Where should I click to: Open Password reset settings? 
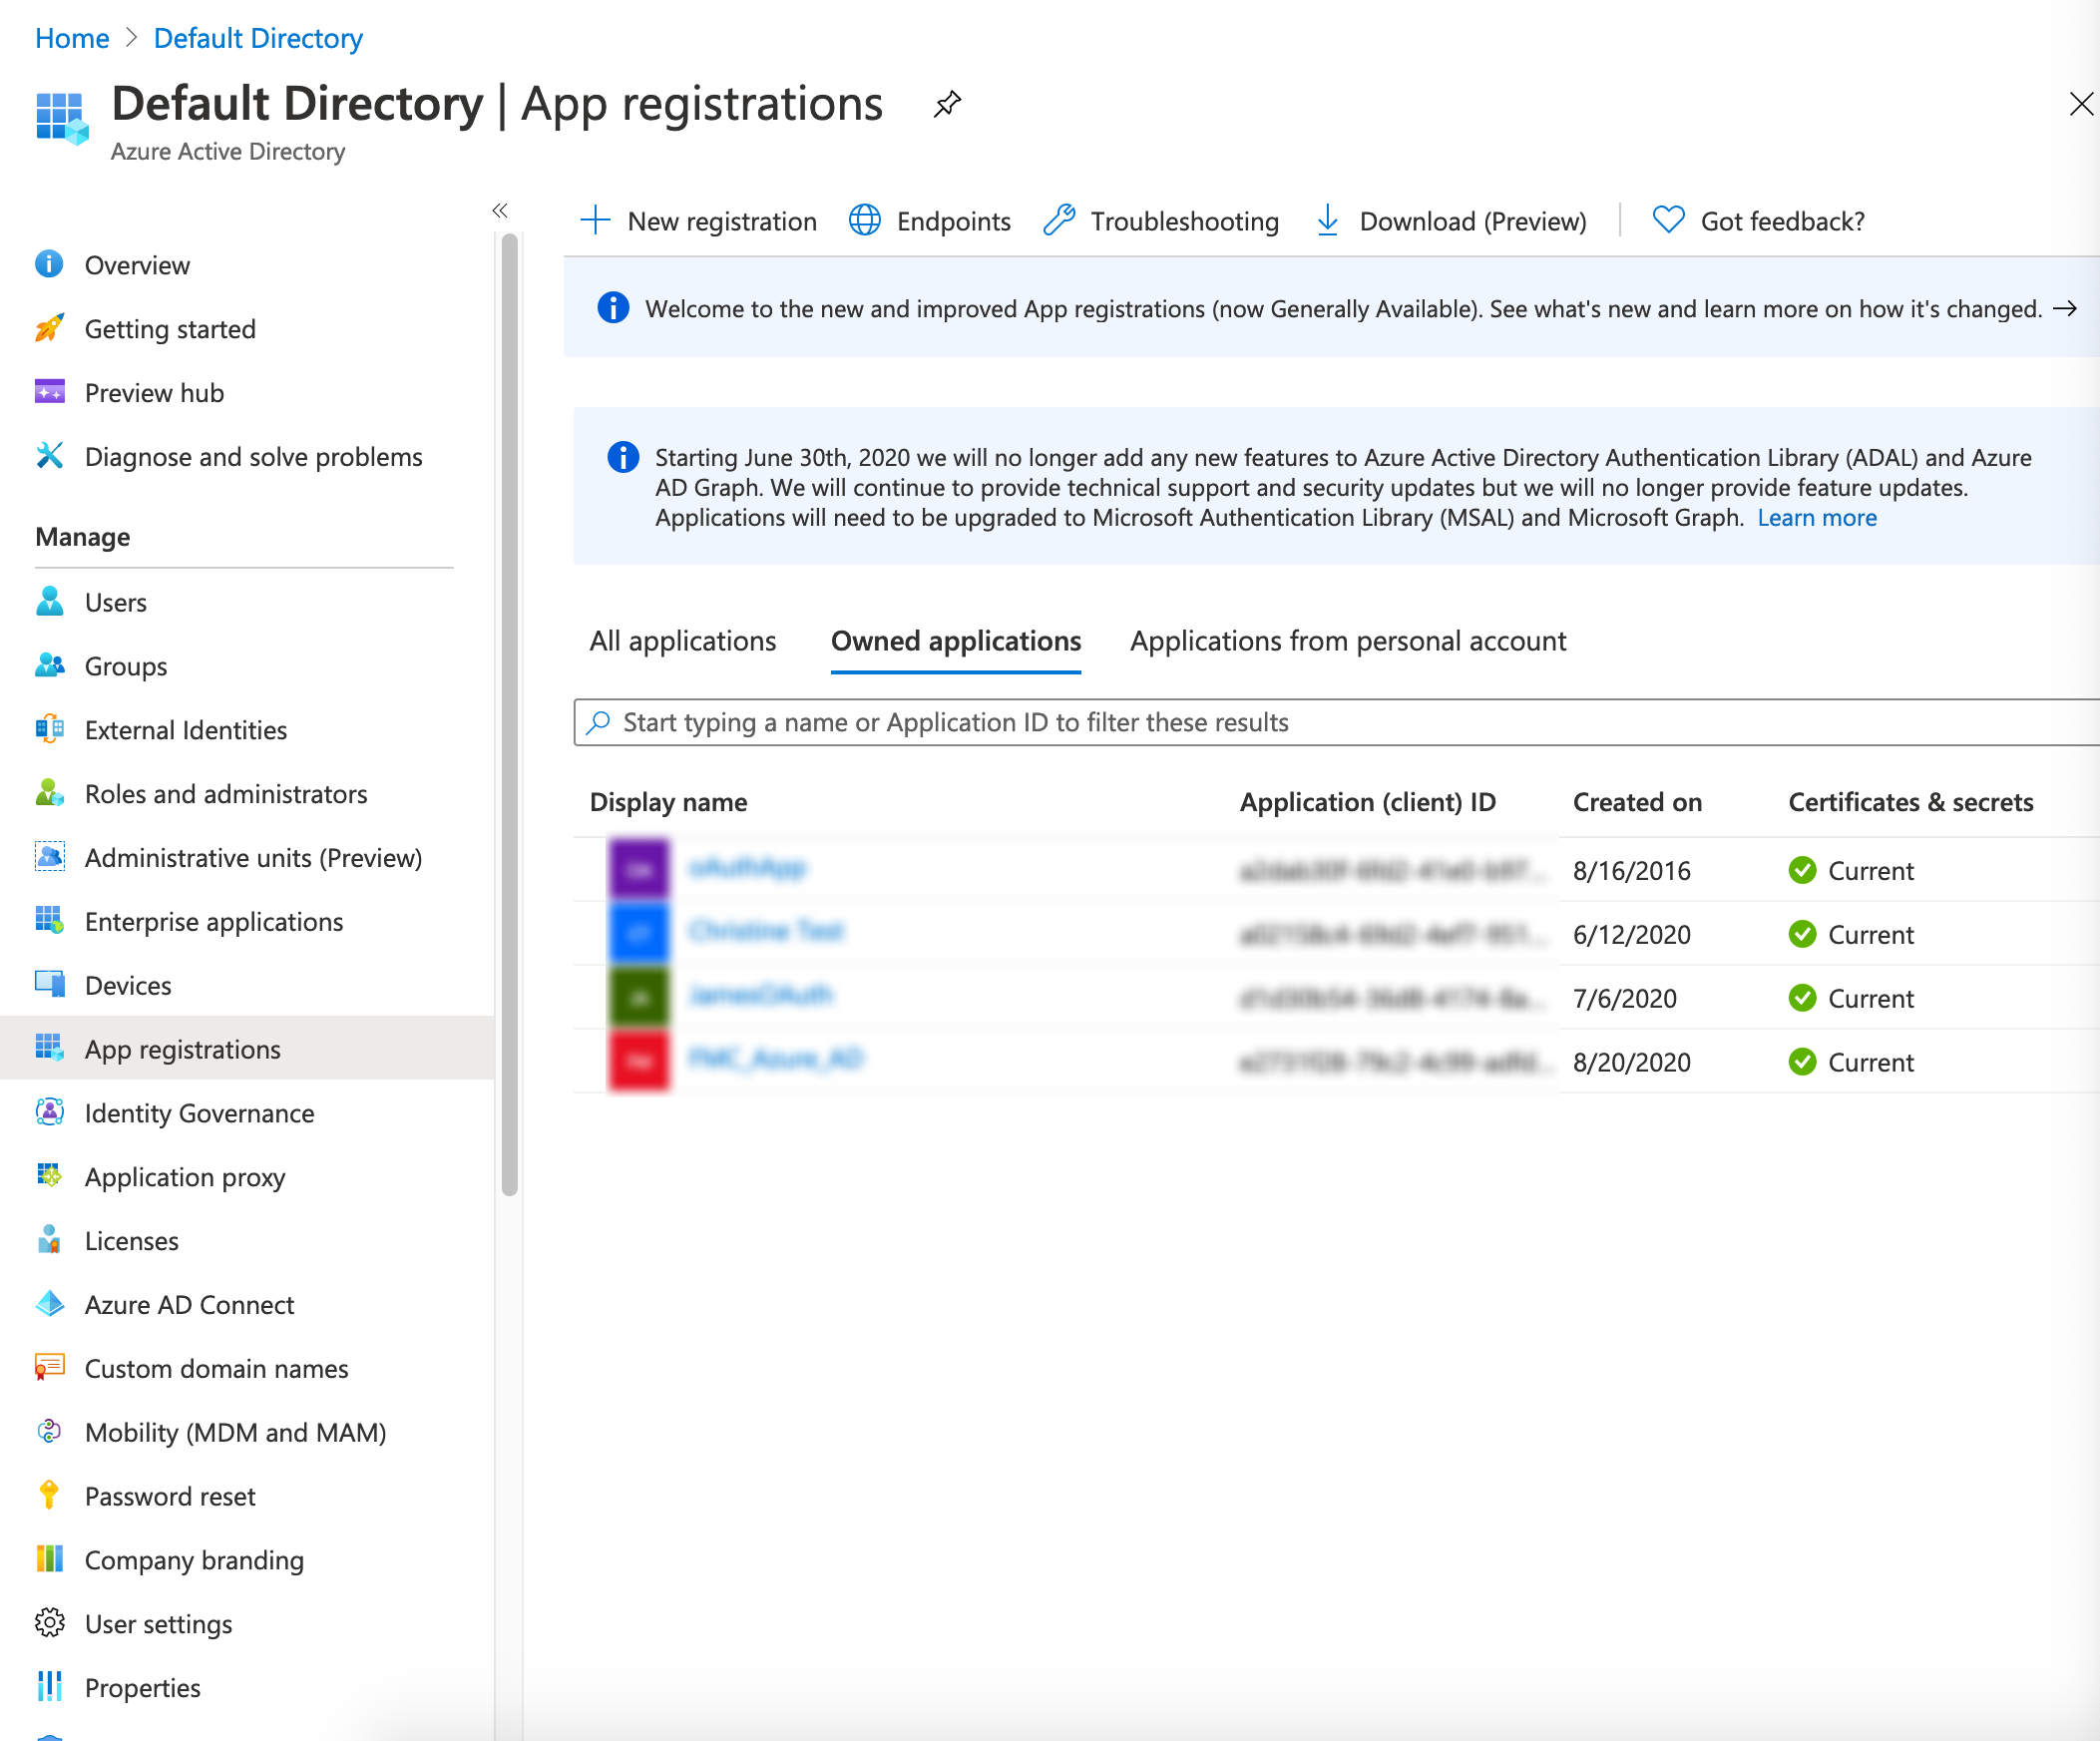click(170, 1496)
